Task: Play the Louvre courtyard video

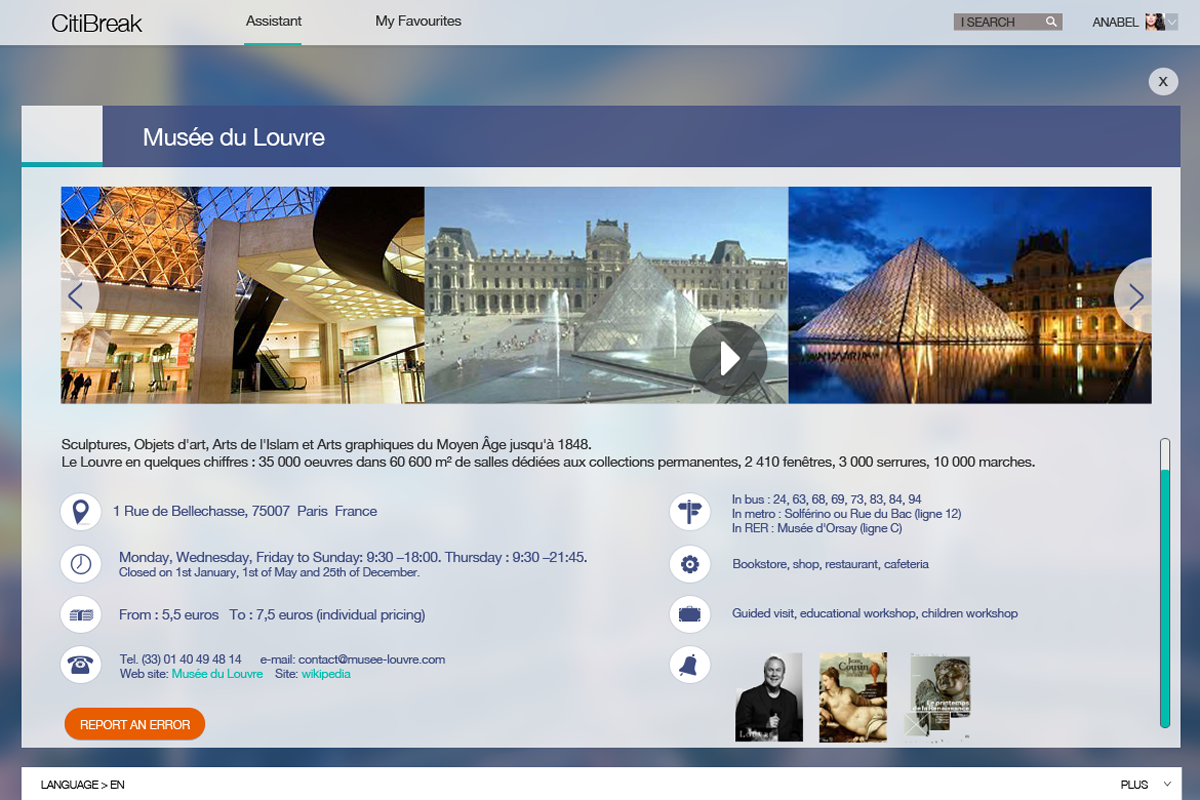Action: pos(728,358)
